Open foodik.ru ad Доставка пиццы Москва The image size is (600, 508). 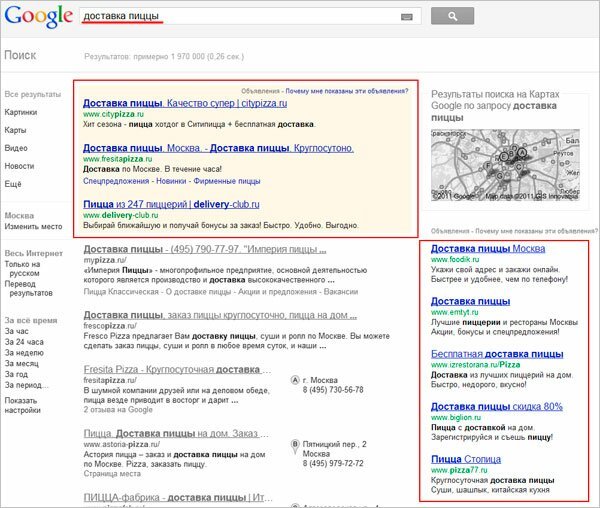pos(488,249)
